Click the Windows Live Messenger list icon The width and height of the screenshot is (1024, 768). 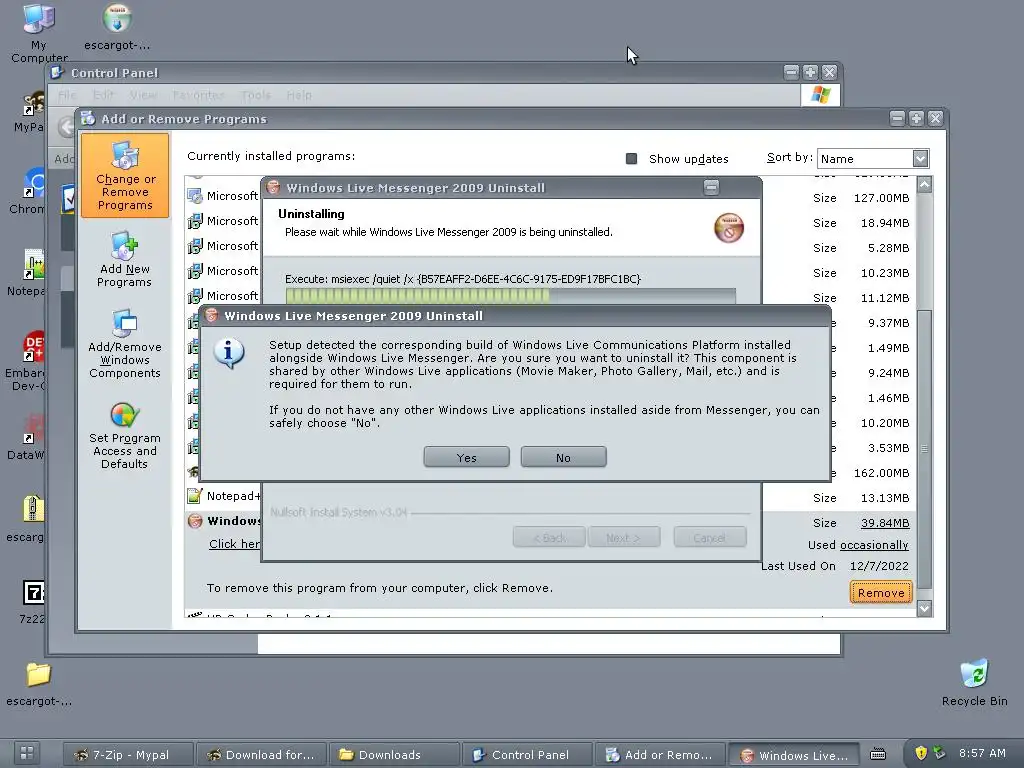click(195, 520)
